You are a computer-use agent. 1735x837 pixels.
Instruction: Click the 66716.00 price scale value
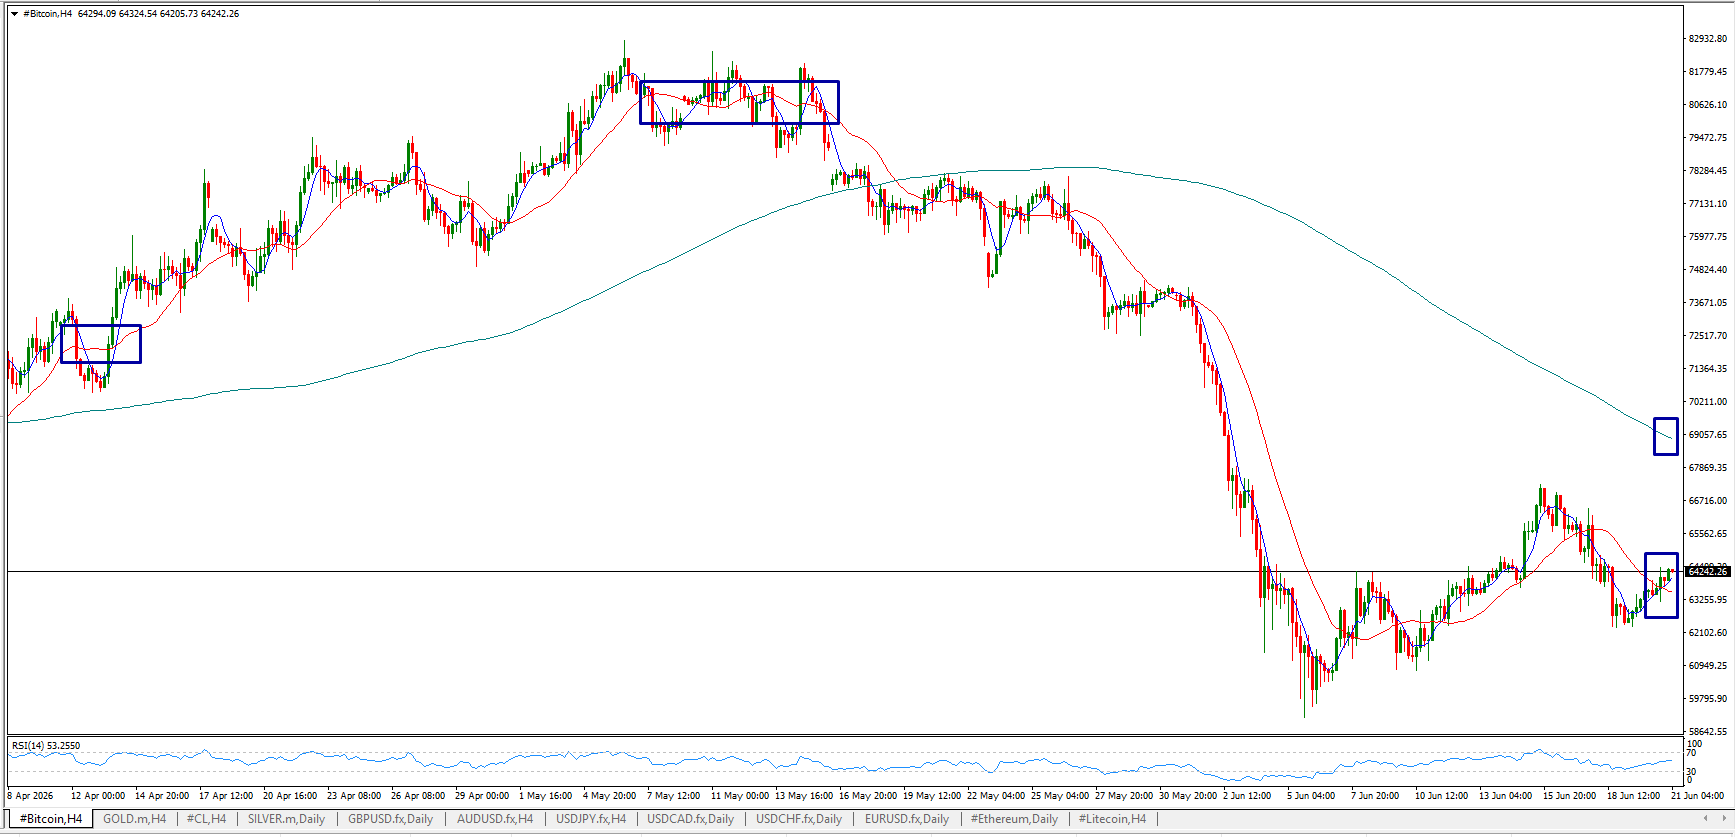point(1707,501)
